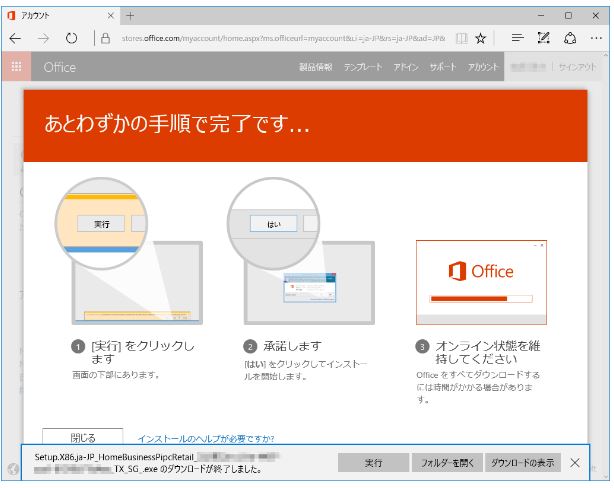Open the Web Note pen icon

(x=544, y=38)
